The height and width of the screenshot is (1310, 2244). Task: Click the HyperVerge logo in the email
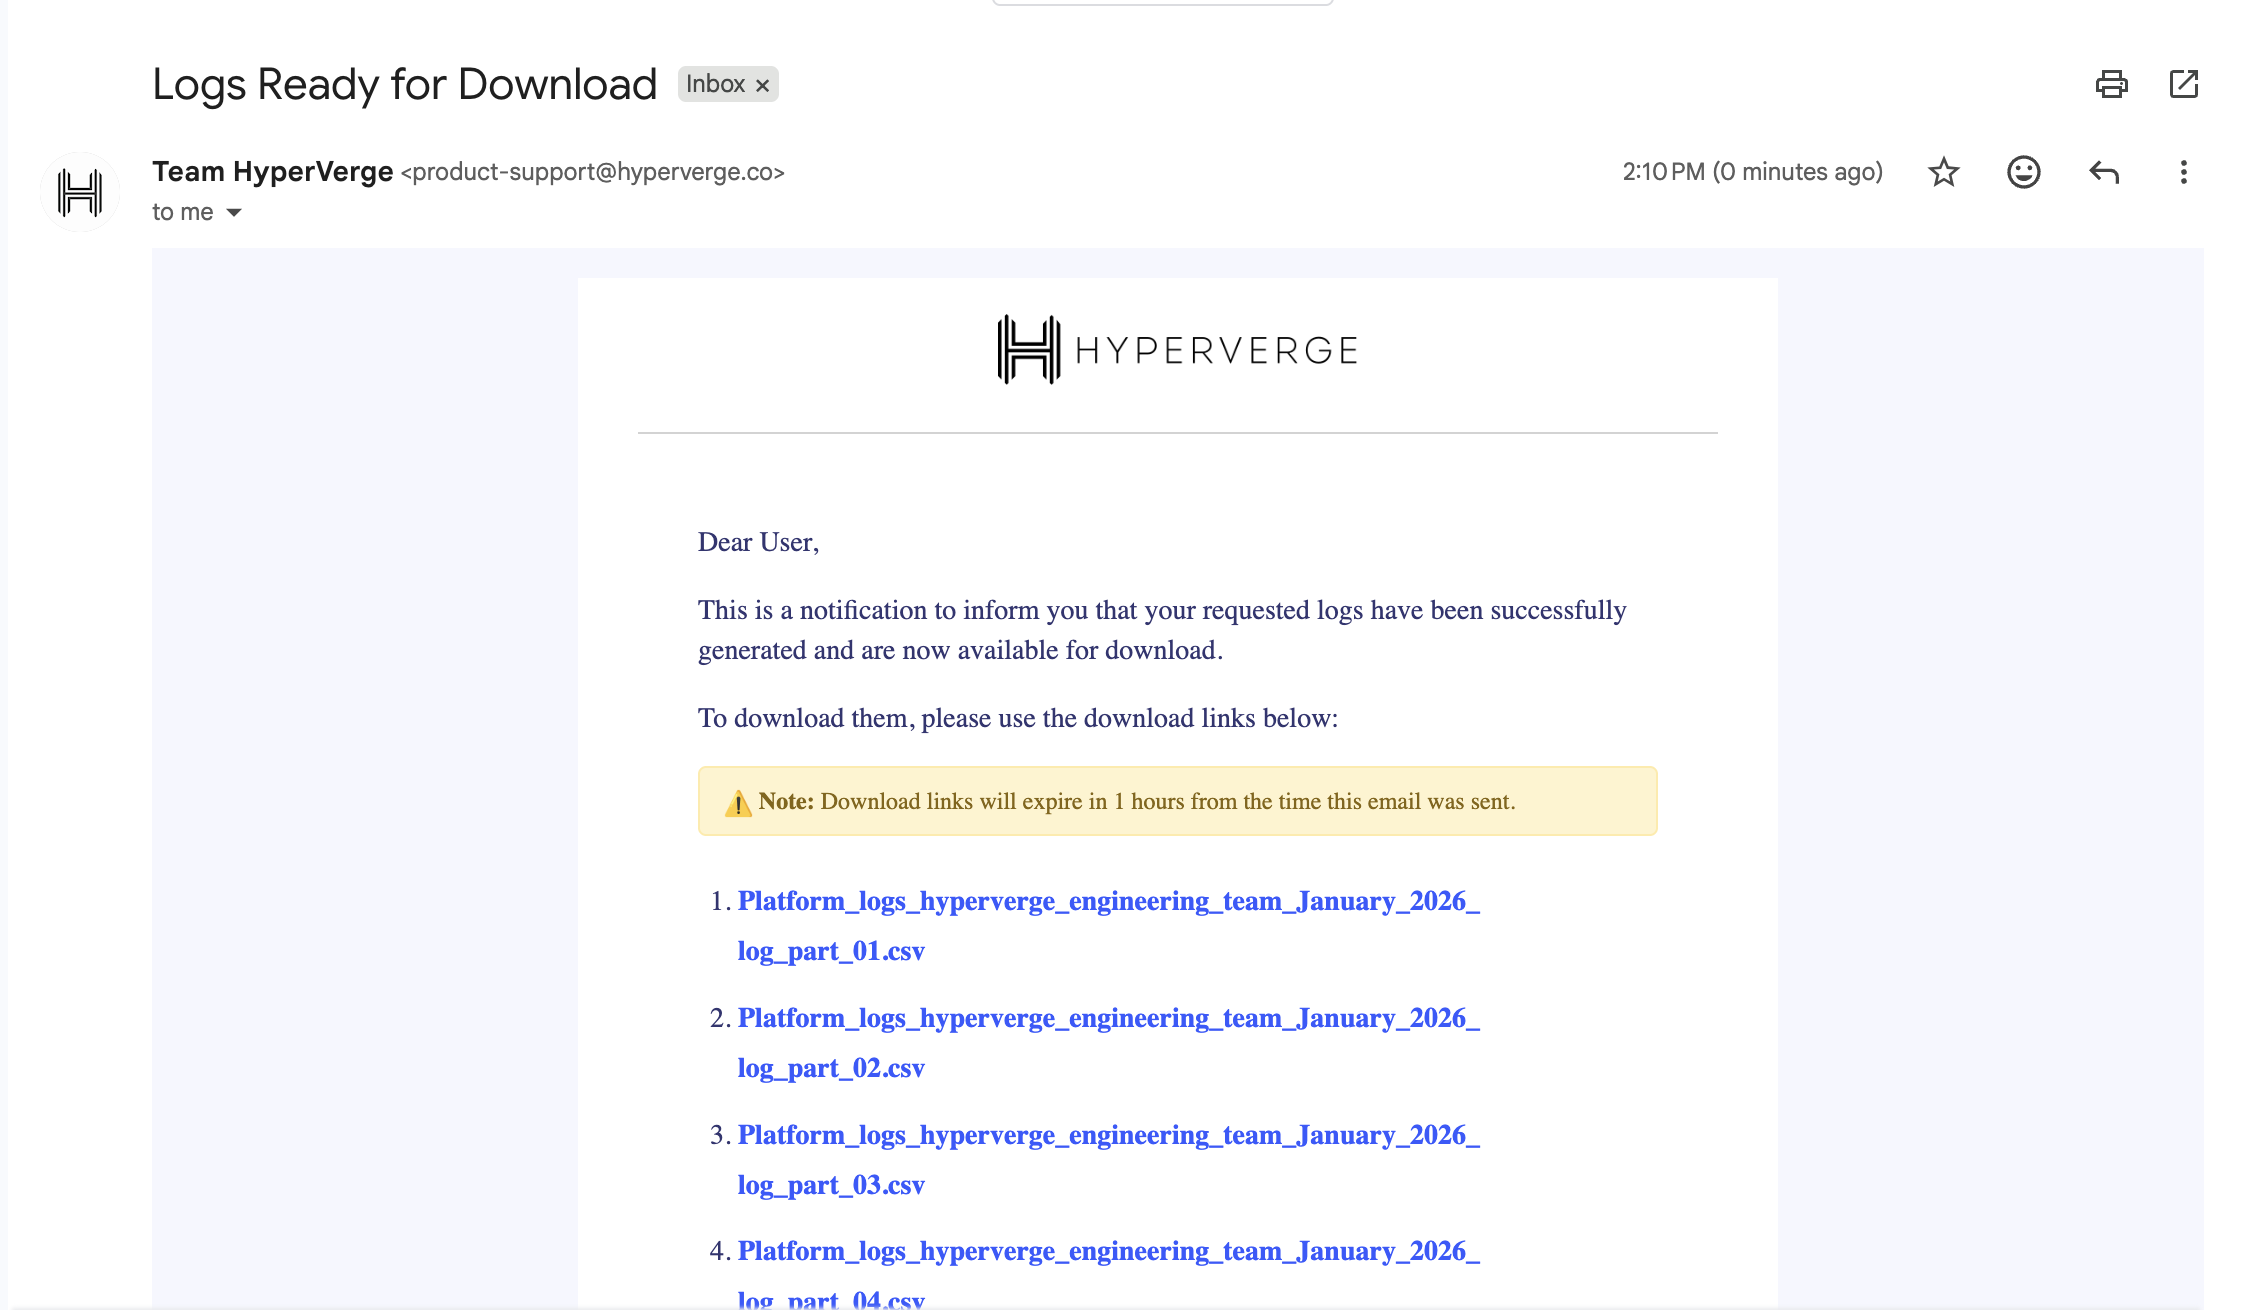pos(1177,349)
